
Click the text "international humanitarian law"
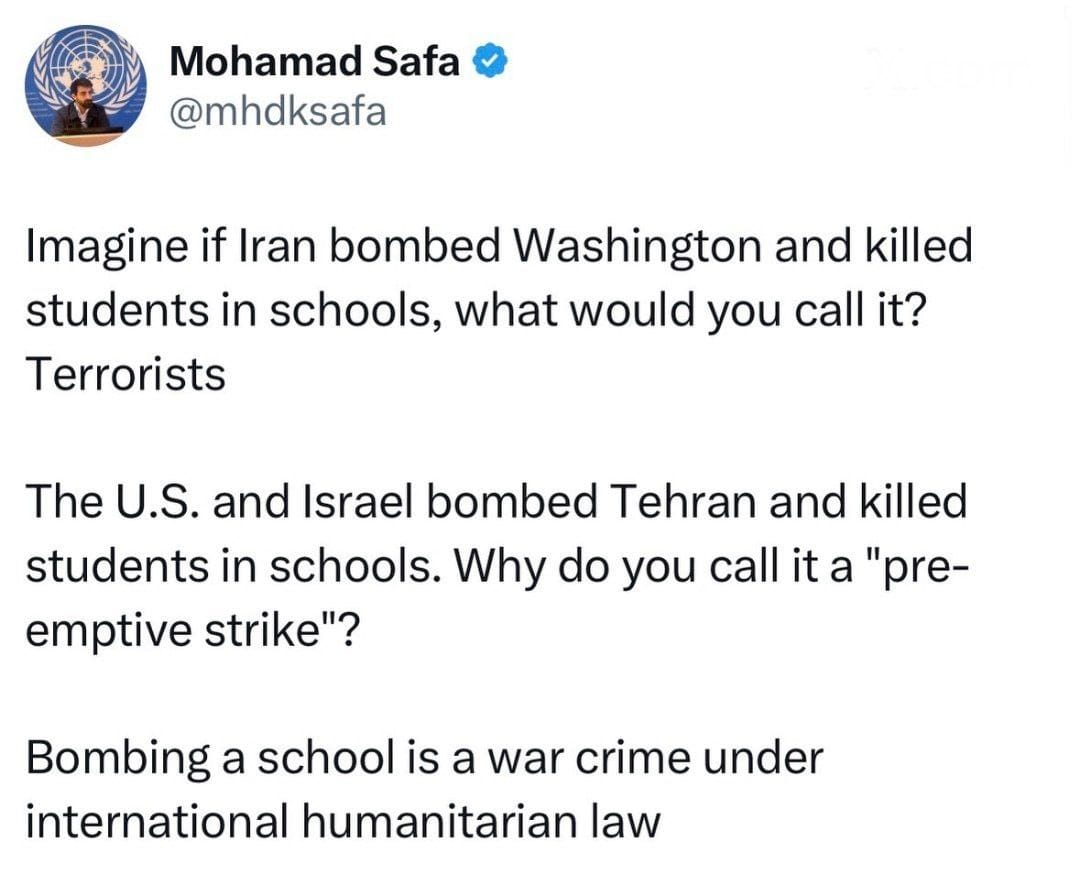pyautogui.click(x=342, y=821)
